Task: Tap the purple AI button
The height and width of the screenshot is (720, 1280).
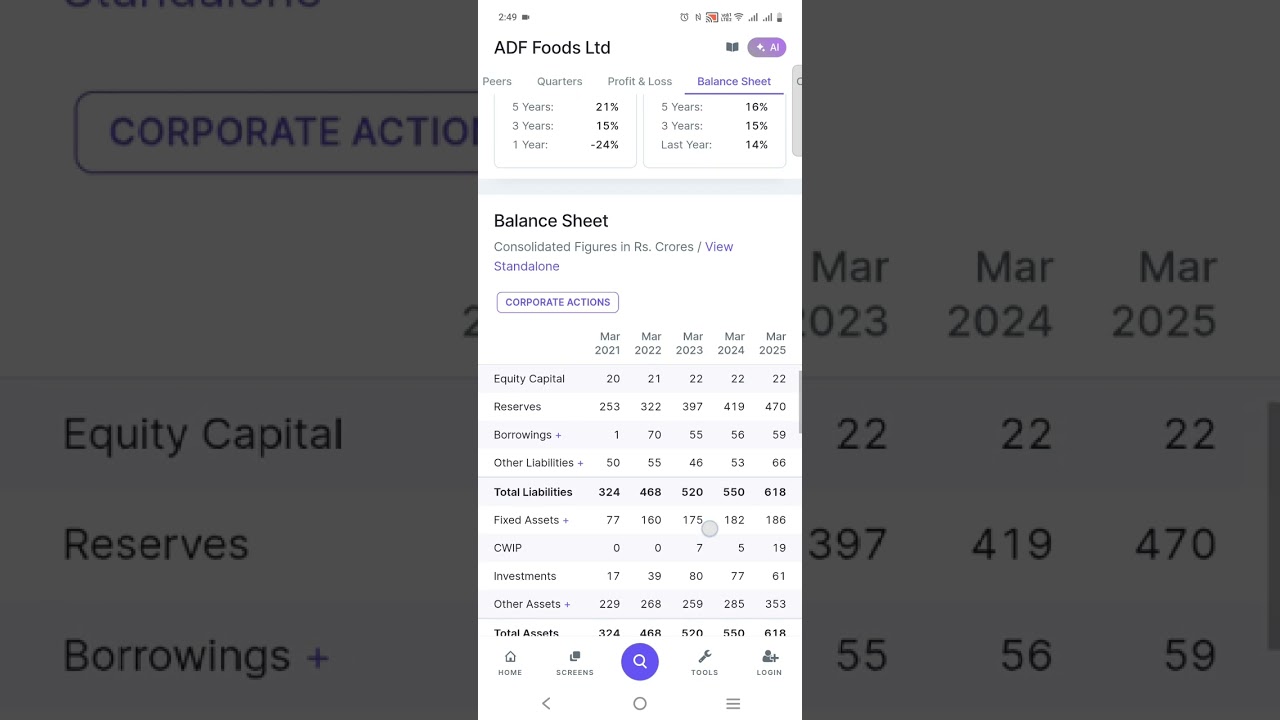Action: (767, 47)
